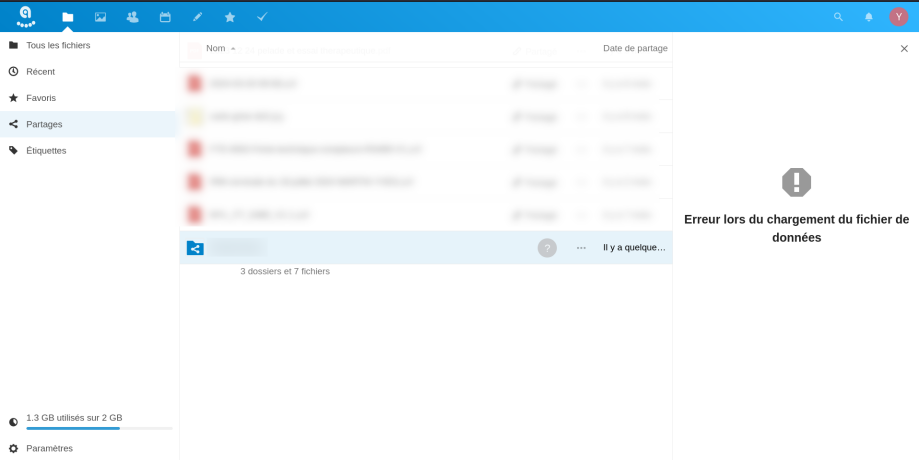The image size is (919, 460).
Task: Show notifications via the bell icon
Action: (x=868, y=17)
